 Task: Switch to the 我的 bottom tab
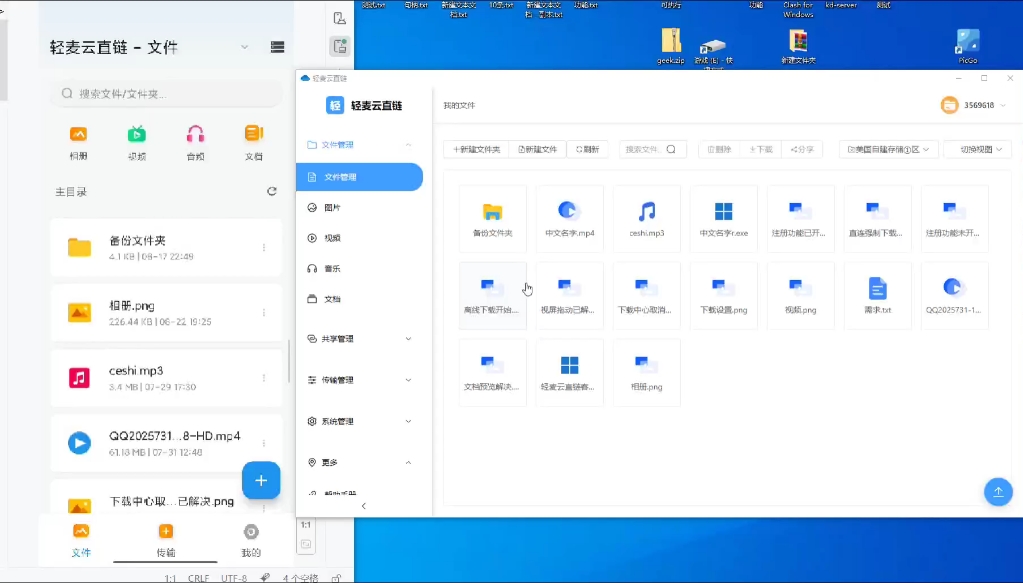coord(251,540)
